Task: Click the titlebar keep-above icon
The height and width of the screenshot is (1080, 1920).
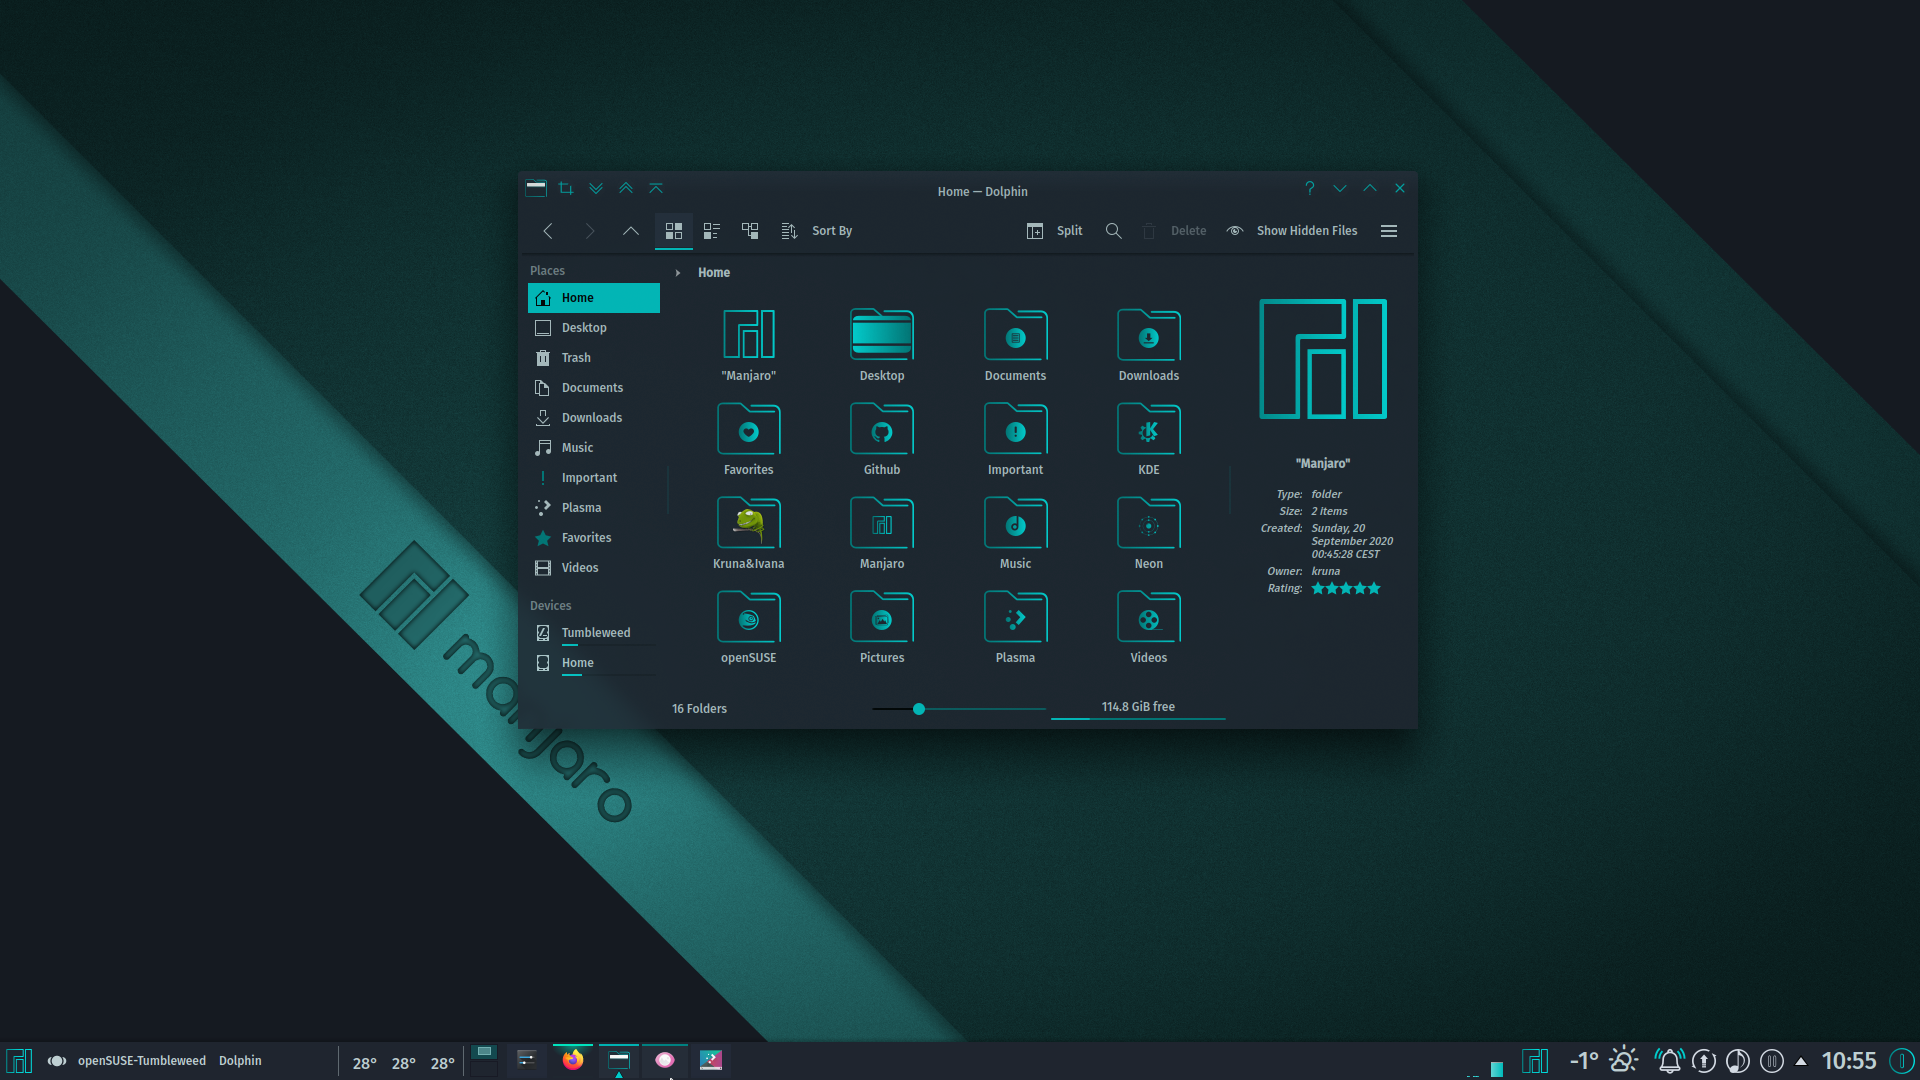Action: (656, 188)
